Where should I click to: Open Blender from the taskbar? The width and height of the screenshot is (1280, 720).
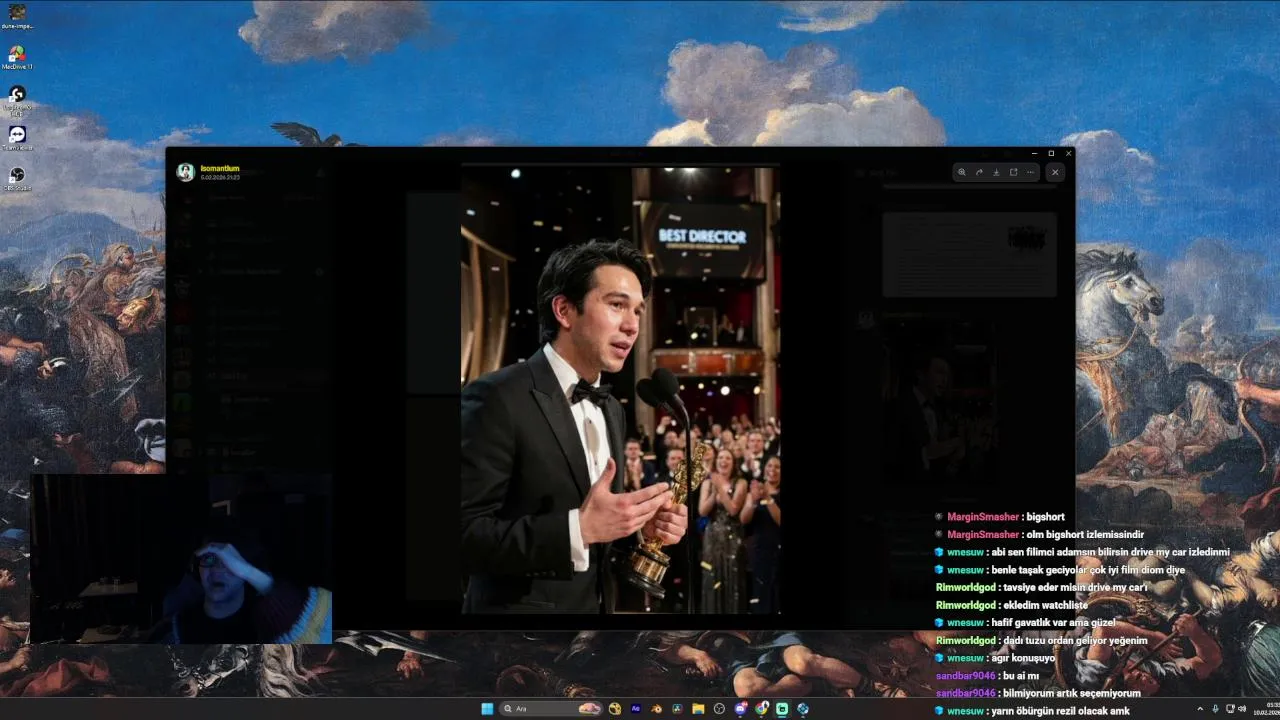coord(656,709)
